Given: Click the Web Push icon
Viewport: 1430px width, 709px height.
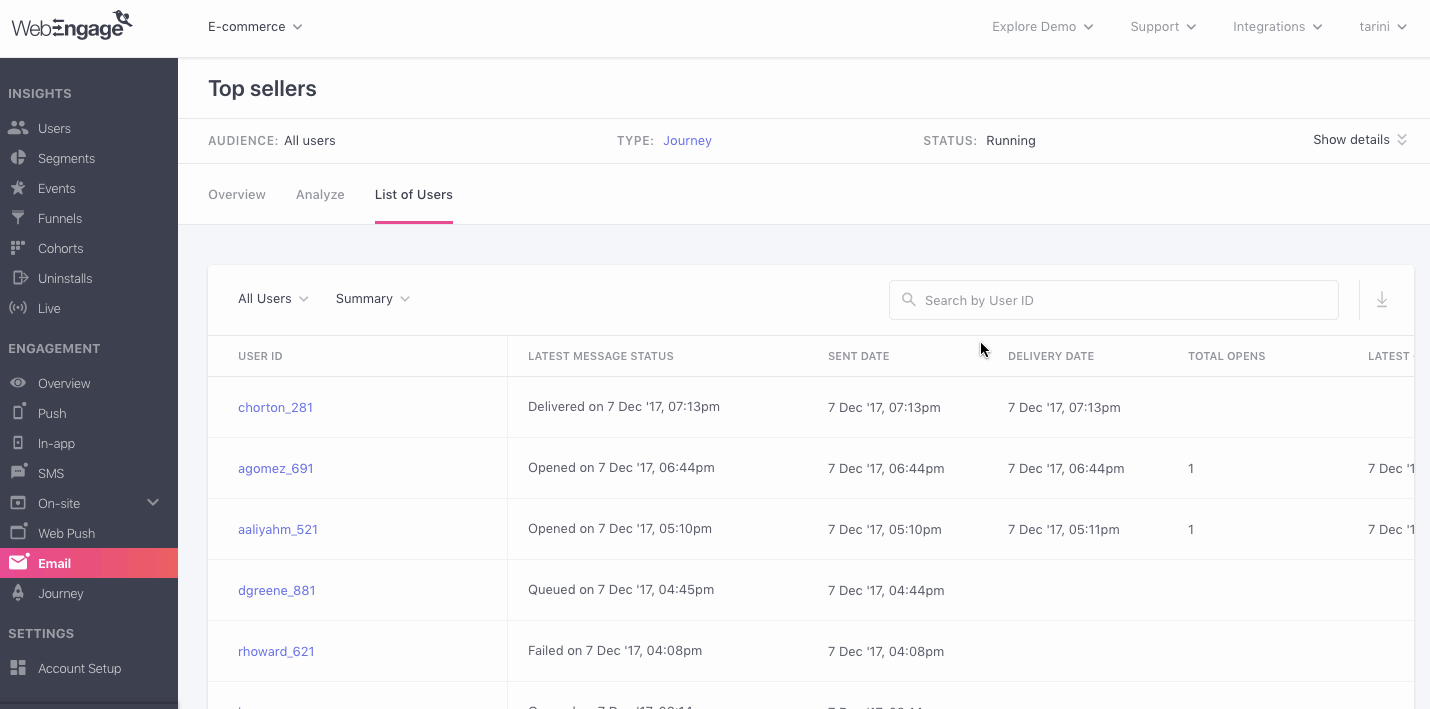Looking at the screenshot, I should [x=17, y=533].
